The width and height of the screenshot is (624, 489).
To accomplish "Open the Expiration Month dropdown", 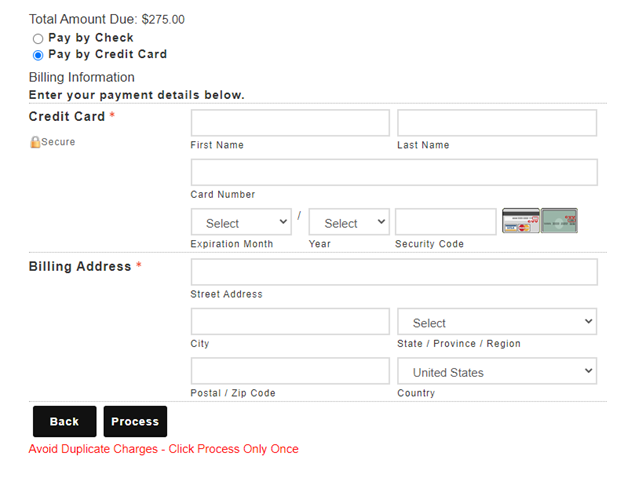I will [241, 222].
